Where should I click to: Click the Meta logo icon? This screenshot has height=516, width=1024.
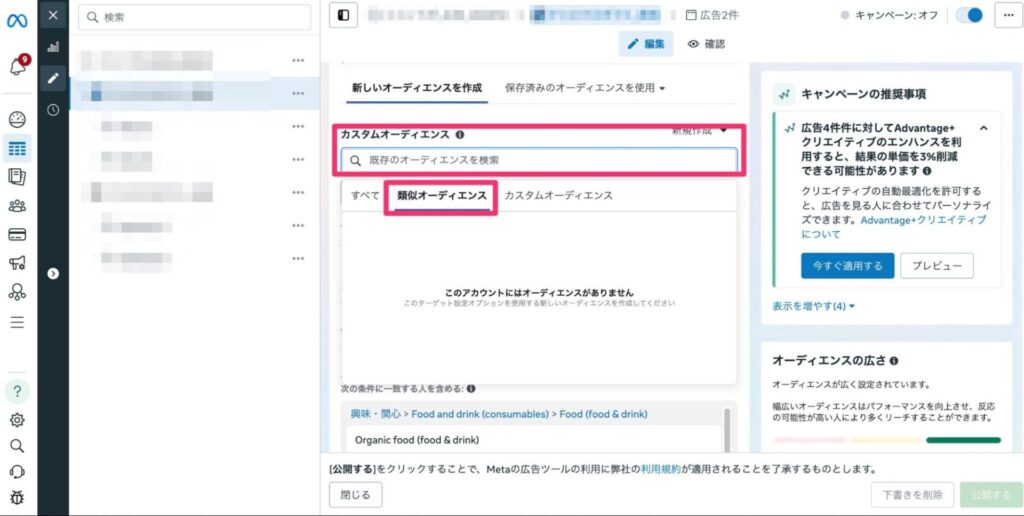pyautogui.click(x=17, y=17)
